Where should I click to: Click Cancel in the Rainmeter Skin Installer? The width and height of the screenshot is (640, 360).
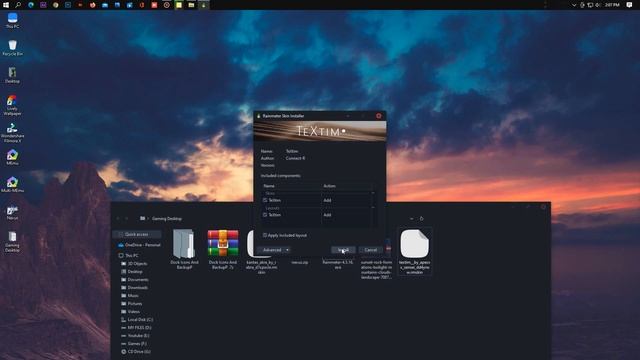(x=371, y=250)
